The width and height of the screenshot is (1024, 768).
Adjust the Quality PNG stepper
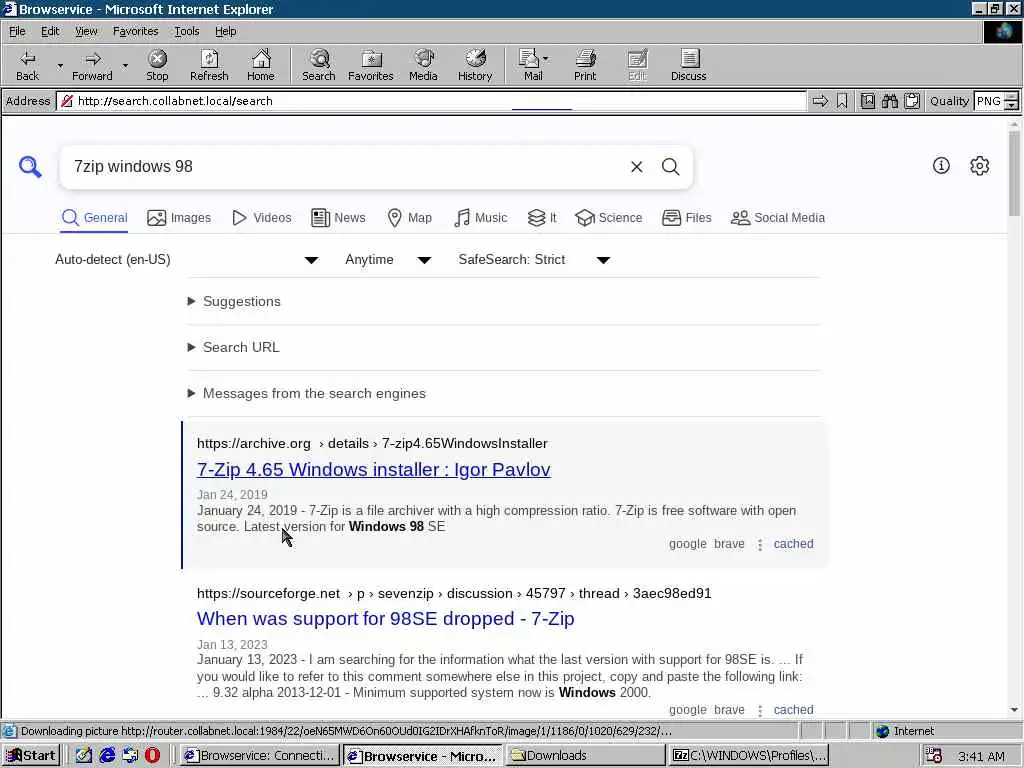pyautogui.click(x=1012, y=101)
